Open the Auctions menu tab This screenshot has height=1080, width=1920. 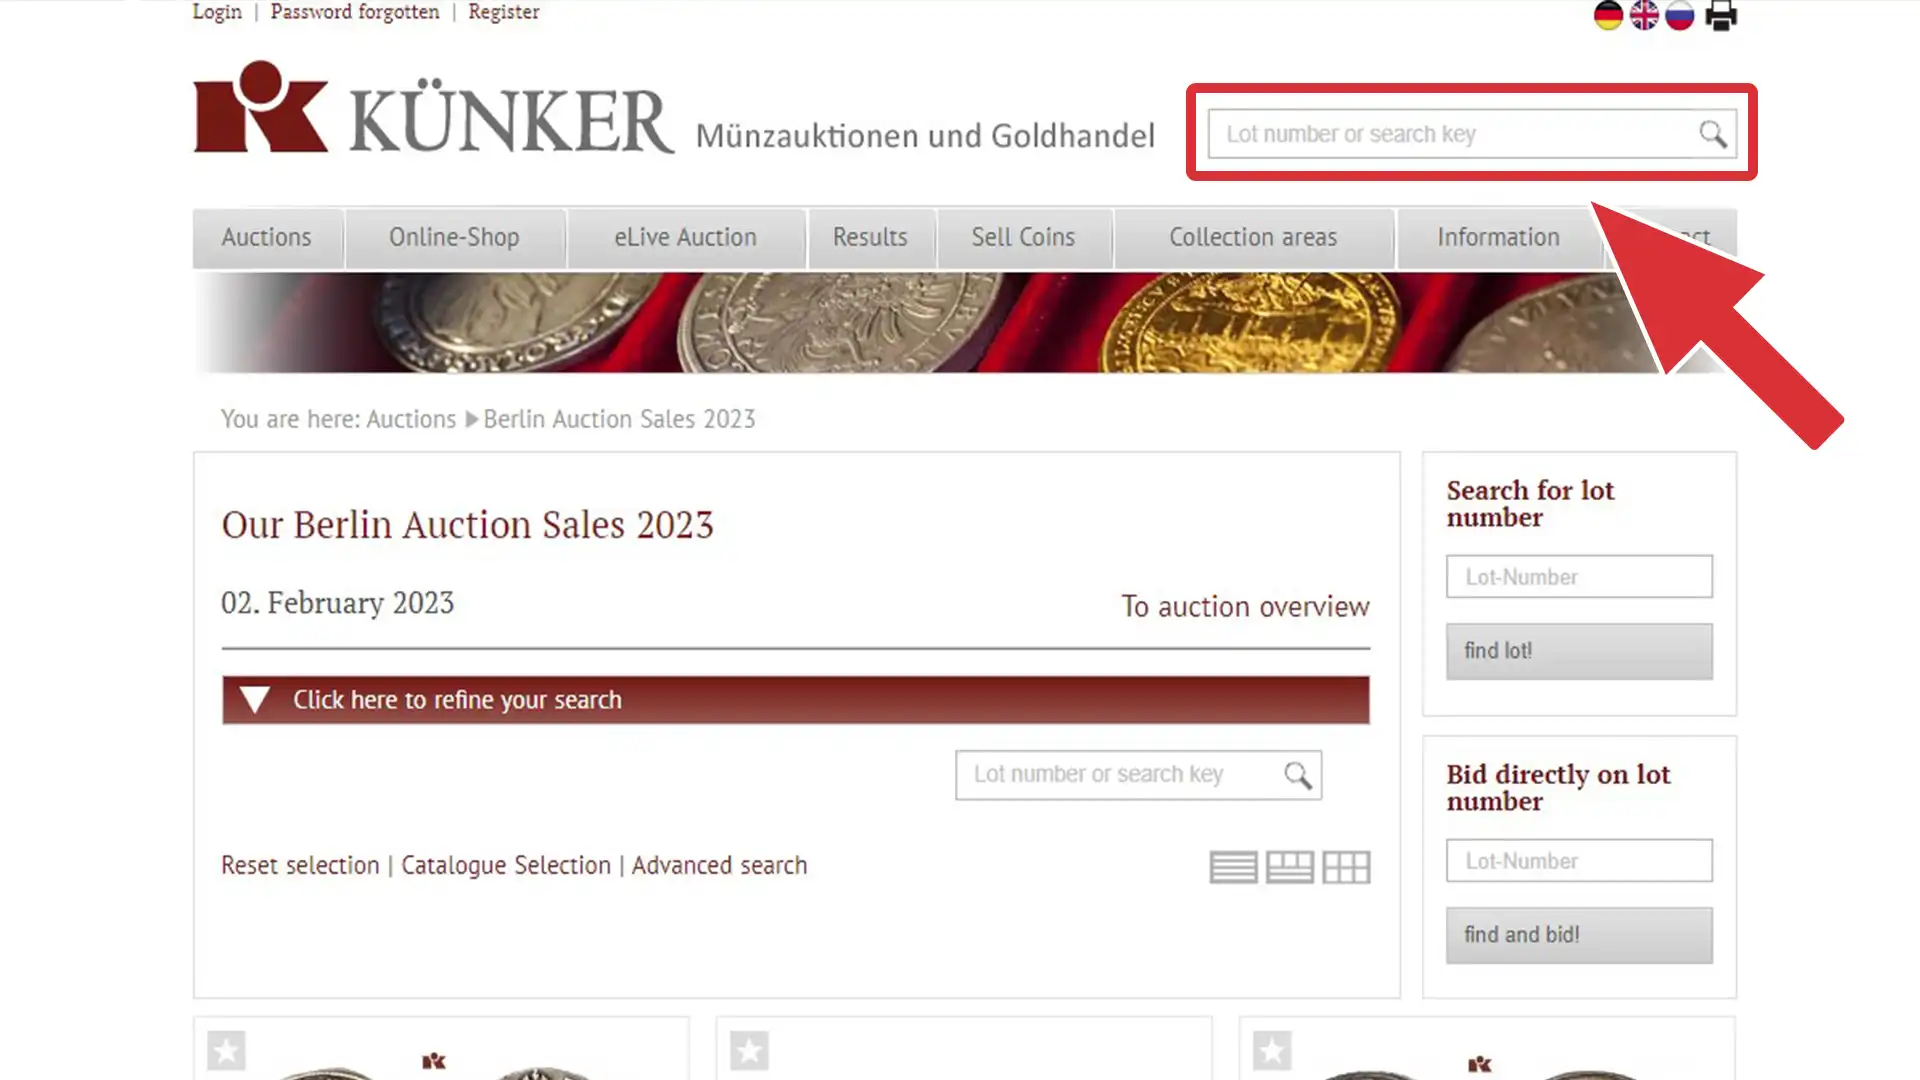(x=266, y=237)
